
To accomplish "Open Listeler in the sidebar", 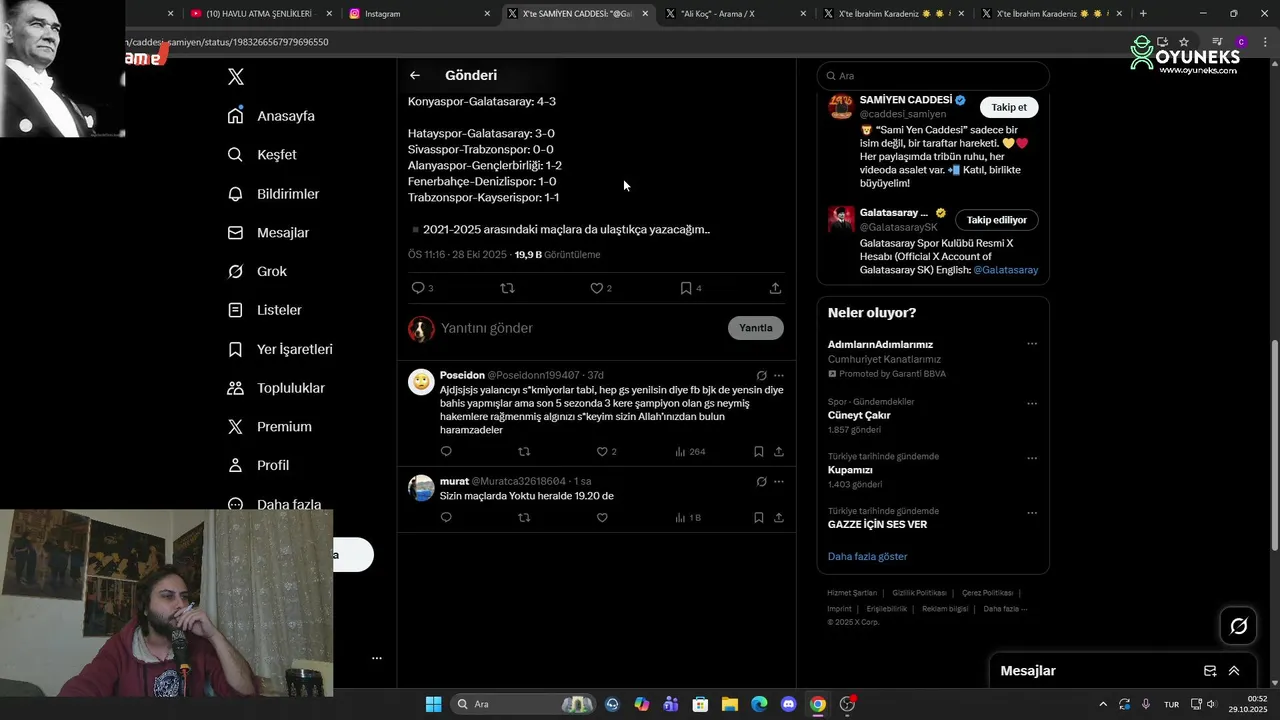I will tap(264, 310).
